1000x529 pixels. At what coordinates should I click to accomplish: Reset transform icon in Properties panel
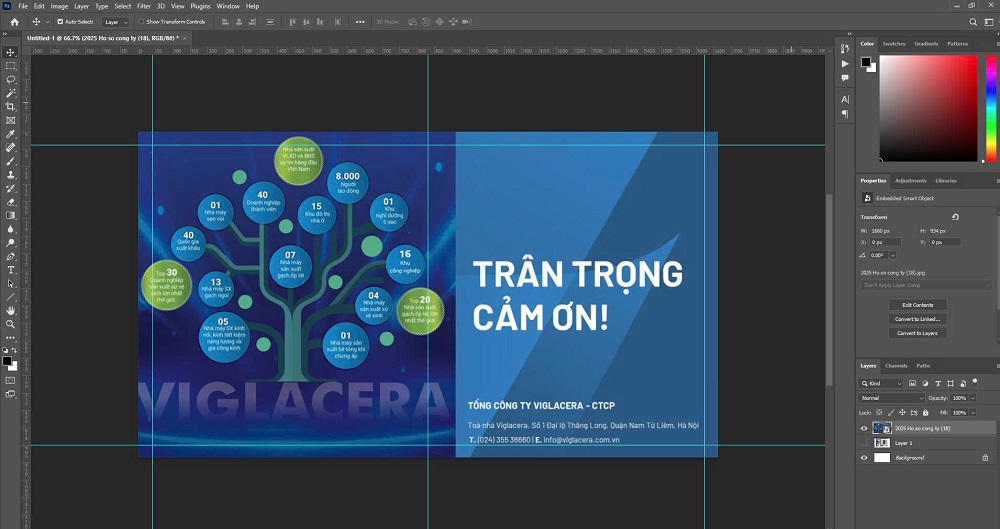tap(955, 217)
